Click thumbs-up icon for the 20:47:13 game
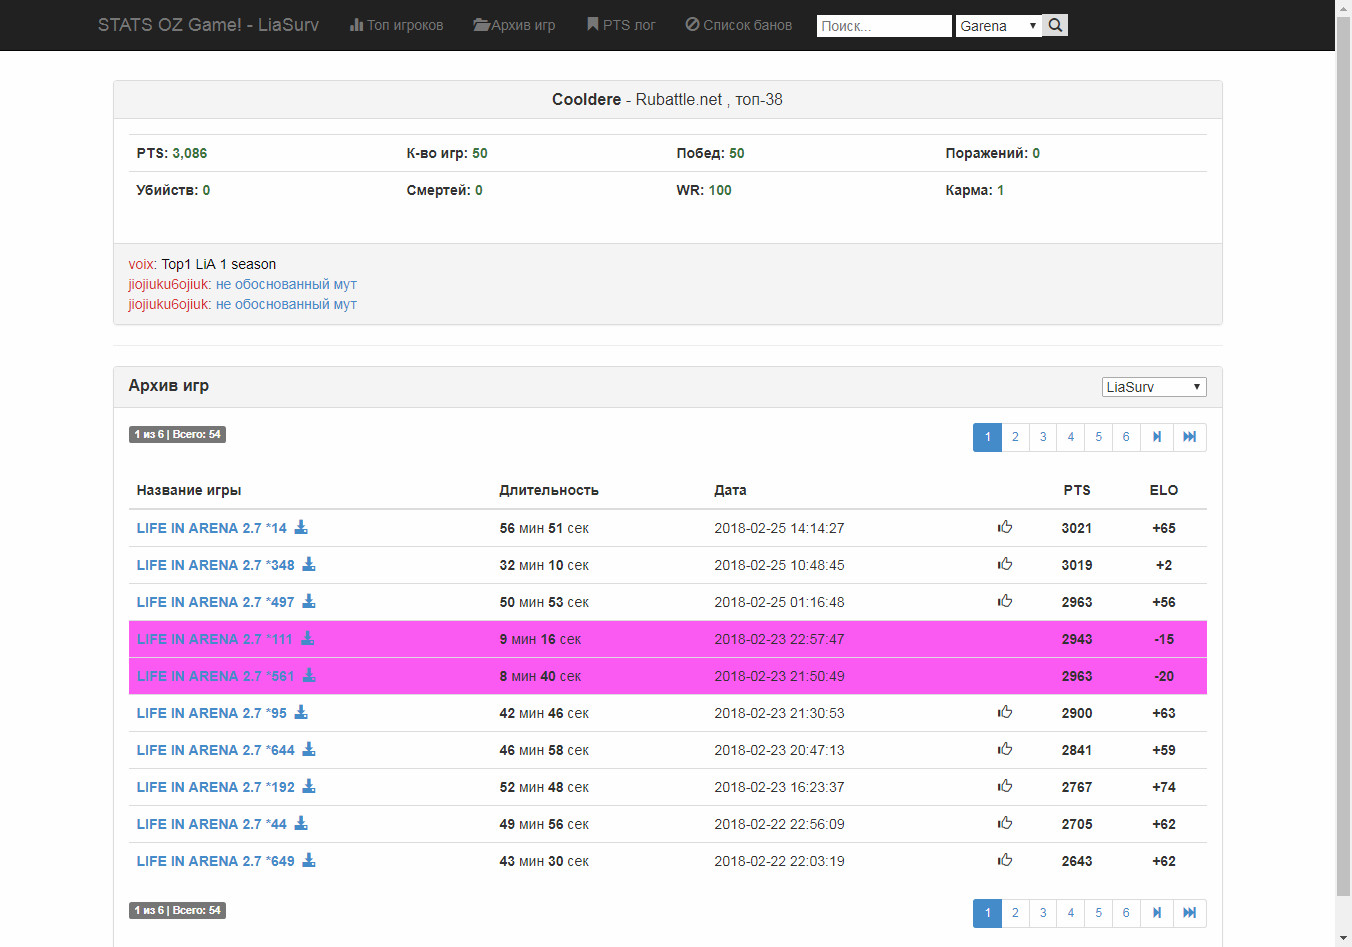The image size is (1352, 947). pos(1005,749)
